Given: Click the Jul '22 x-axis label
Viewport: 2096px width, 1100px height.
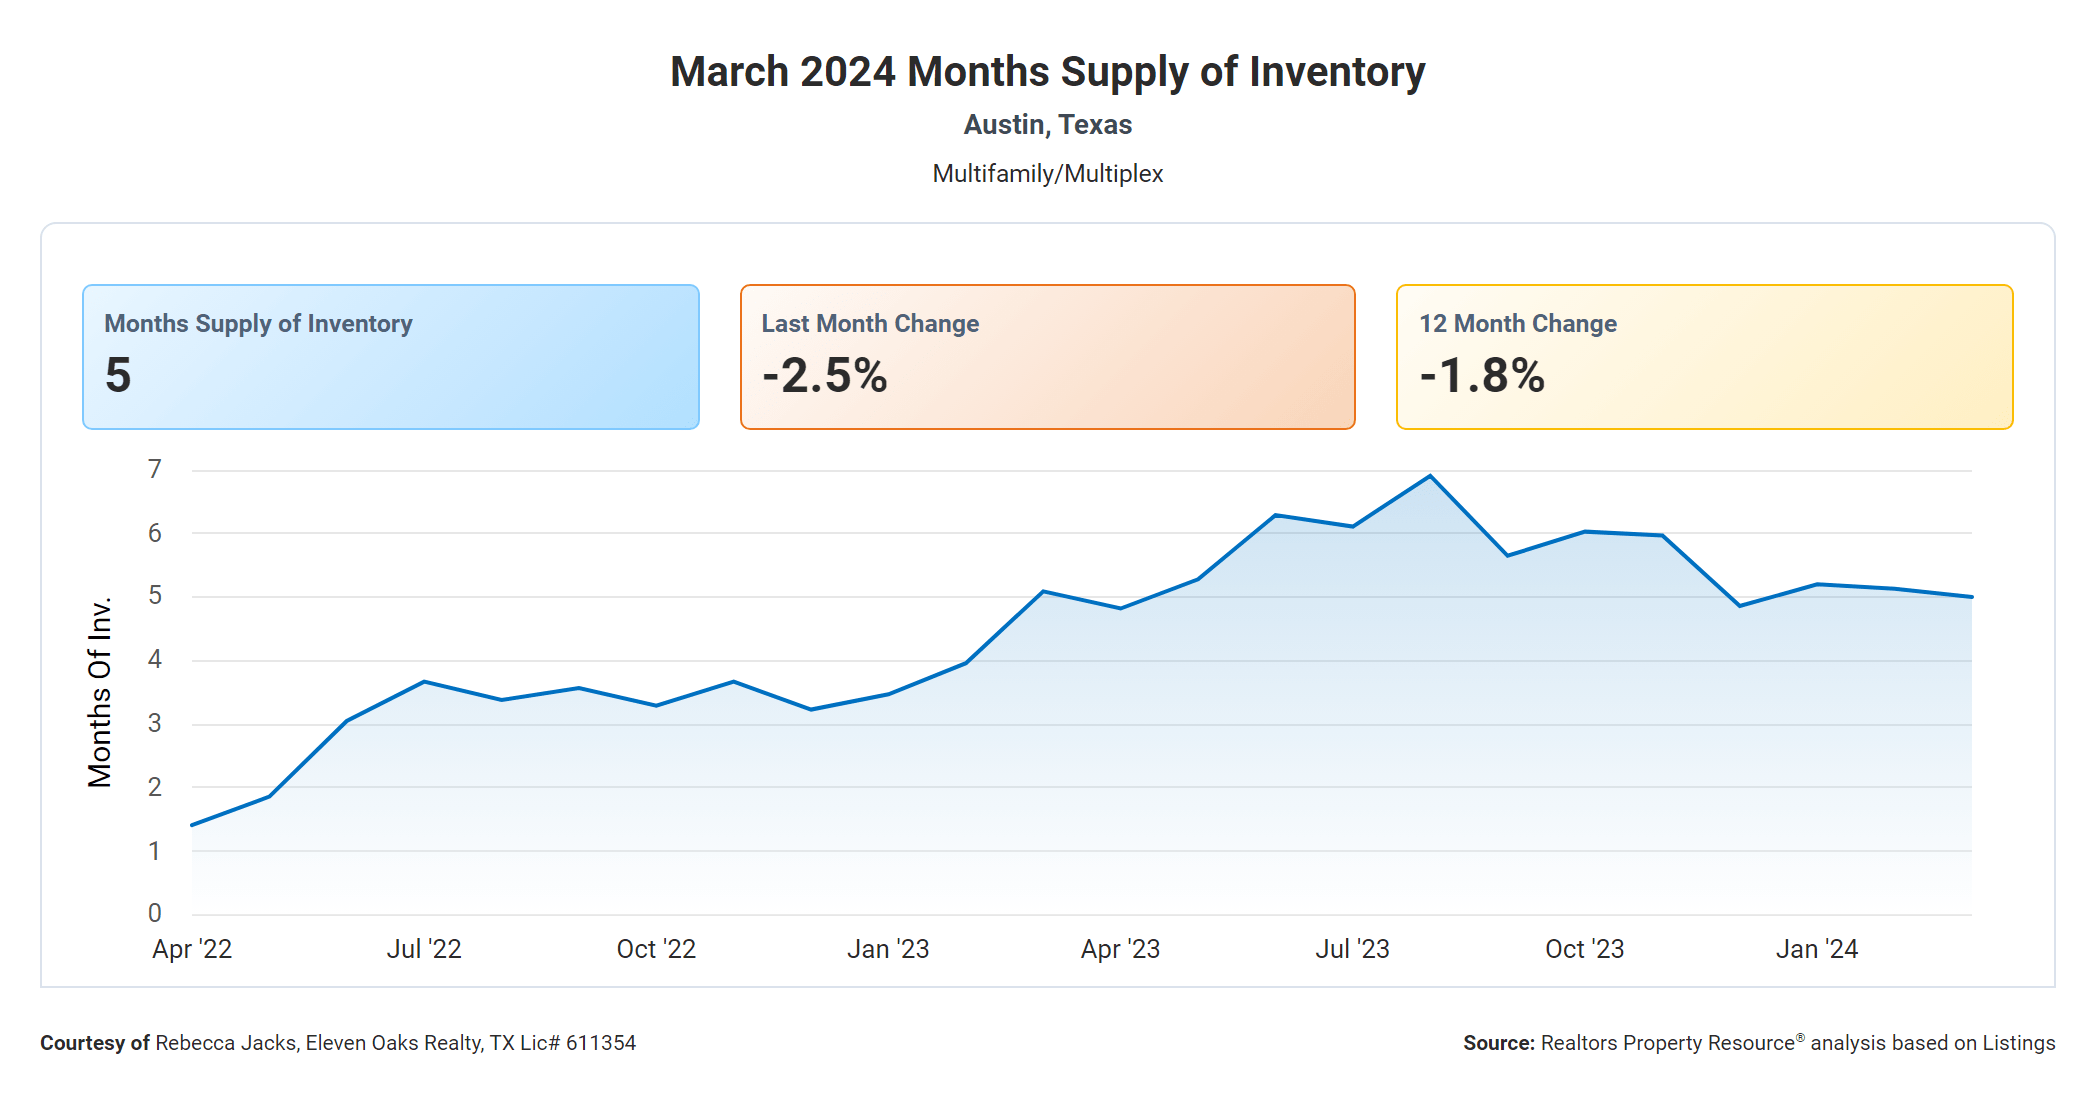Looking at the screenshot, I should [424, 949].
